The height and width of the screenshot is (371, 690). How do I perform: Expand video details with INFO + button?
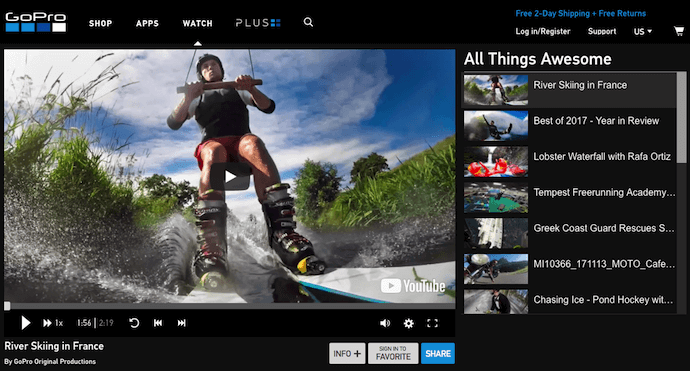pos(347,353)
